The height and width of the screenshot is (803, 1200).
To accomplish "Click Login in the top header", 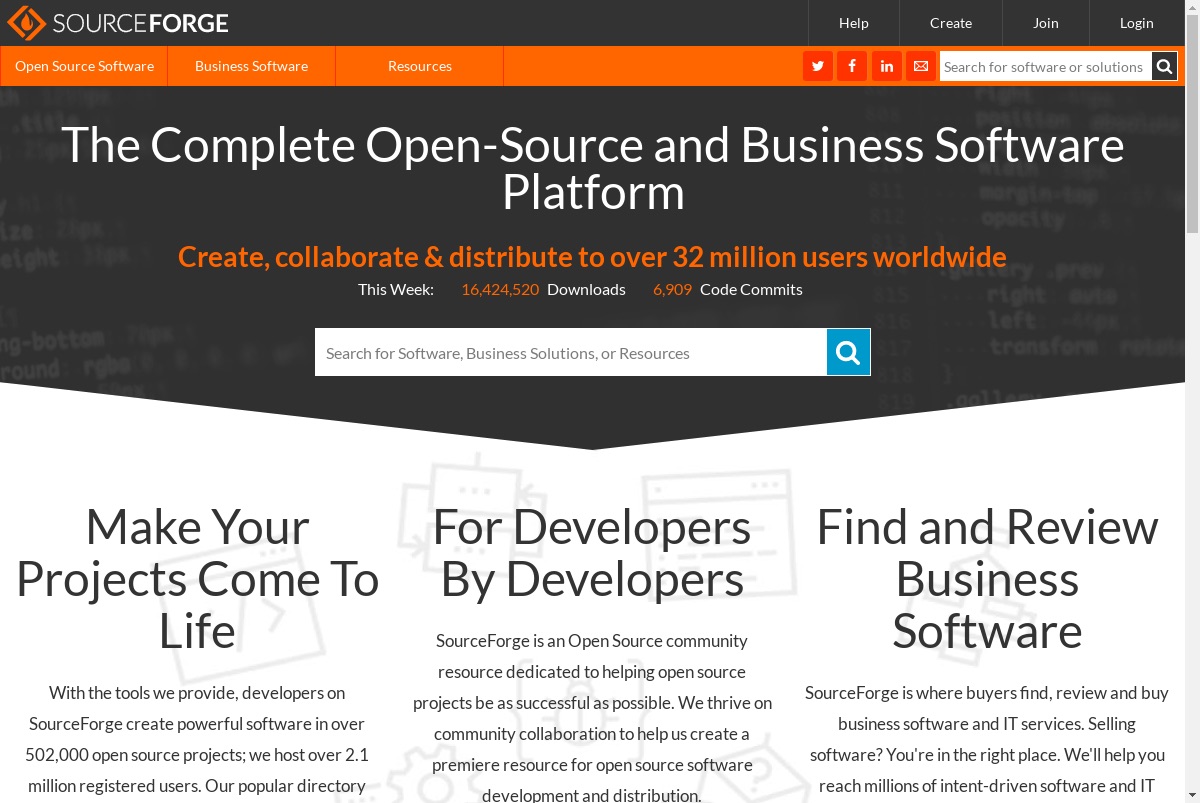I will [x=1137, y=23].
